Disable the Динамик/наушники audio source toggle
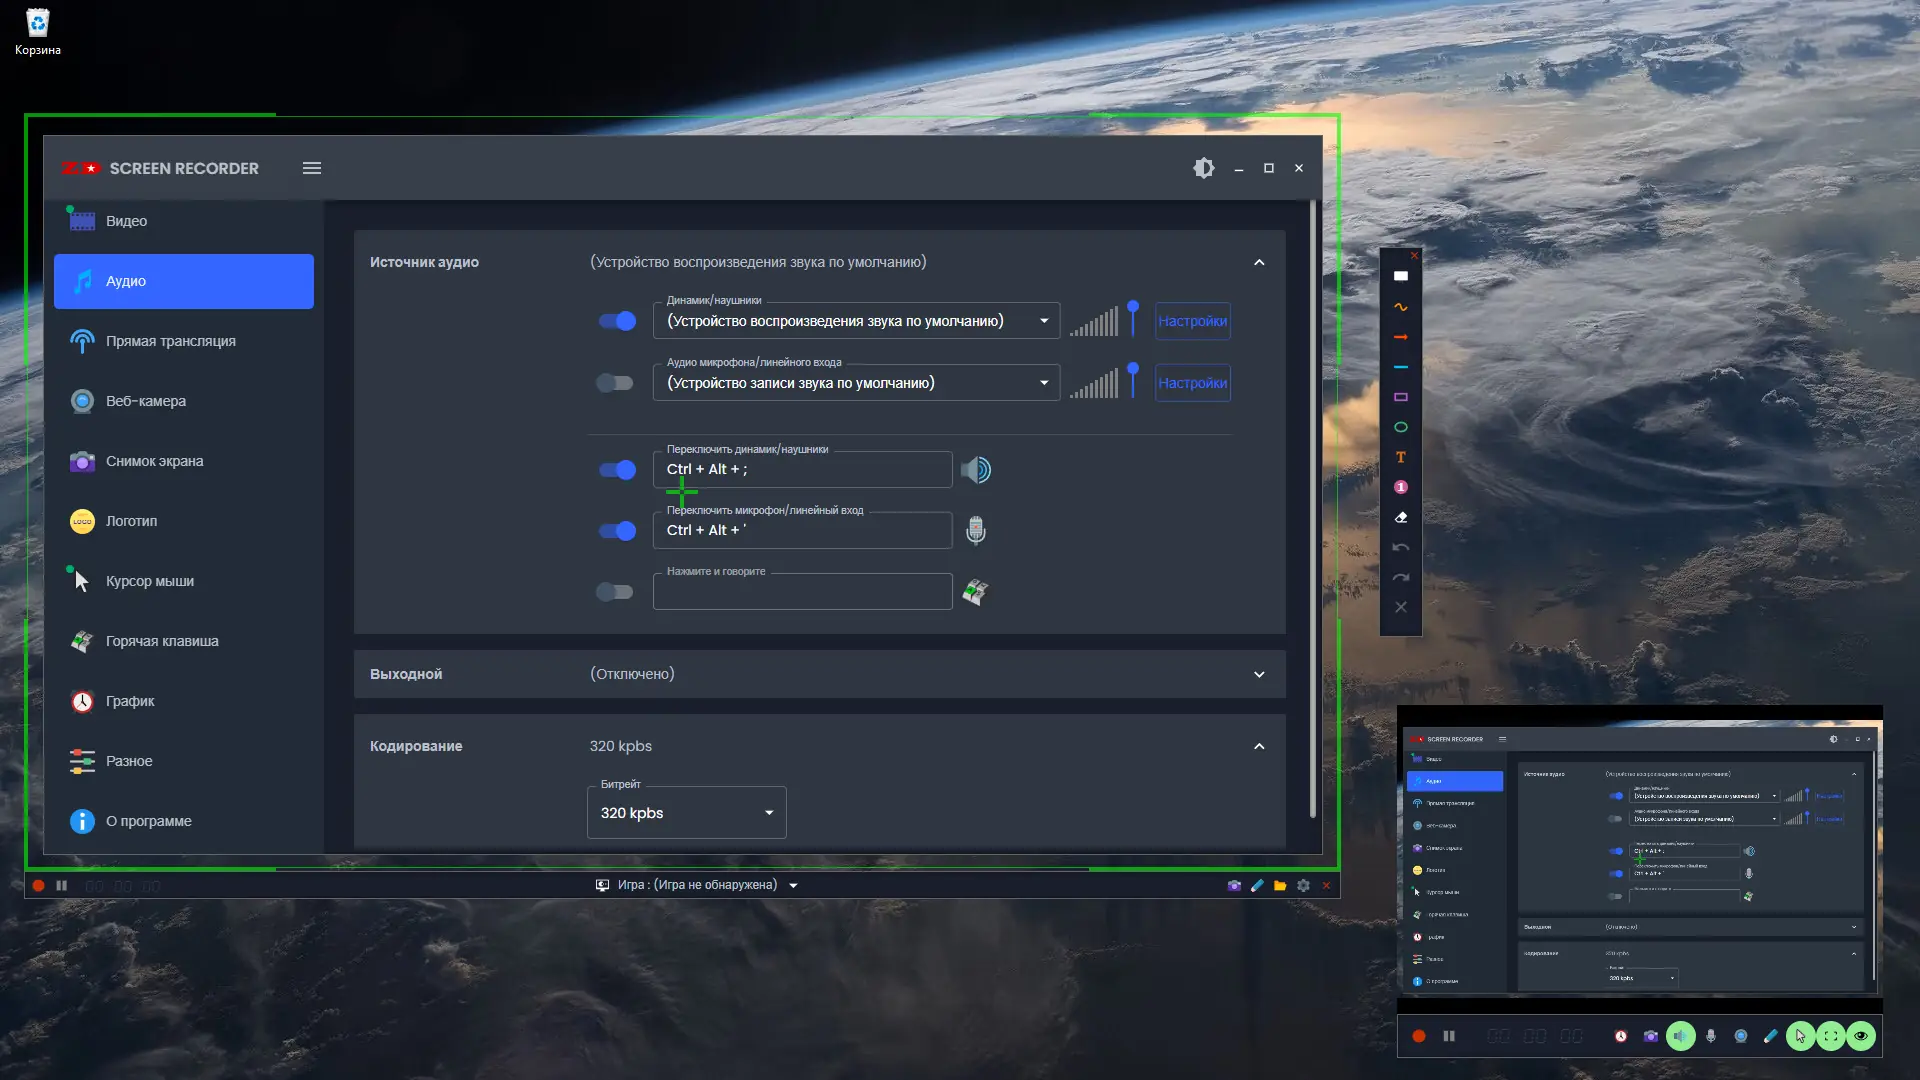The image size is (1920, 1080). (617, 321)
